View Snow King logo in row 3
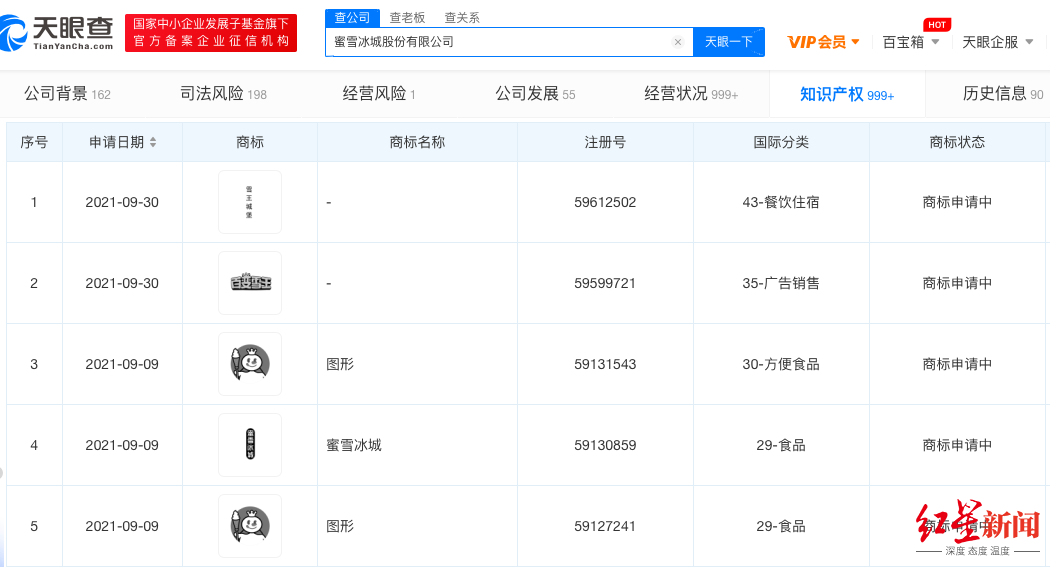Viewport: 1050px width, 567px height. (249, 364)
